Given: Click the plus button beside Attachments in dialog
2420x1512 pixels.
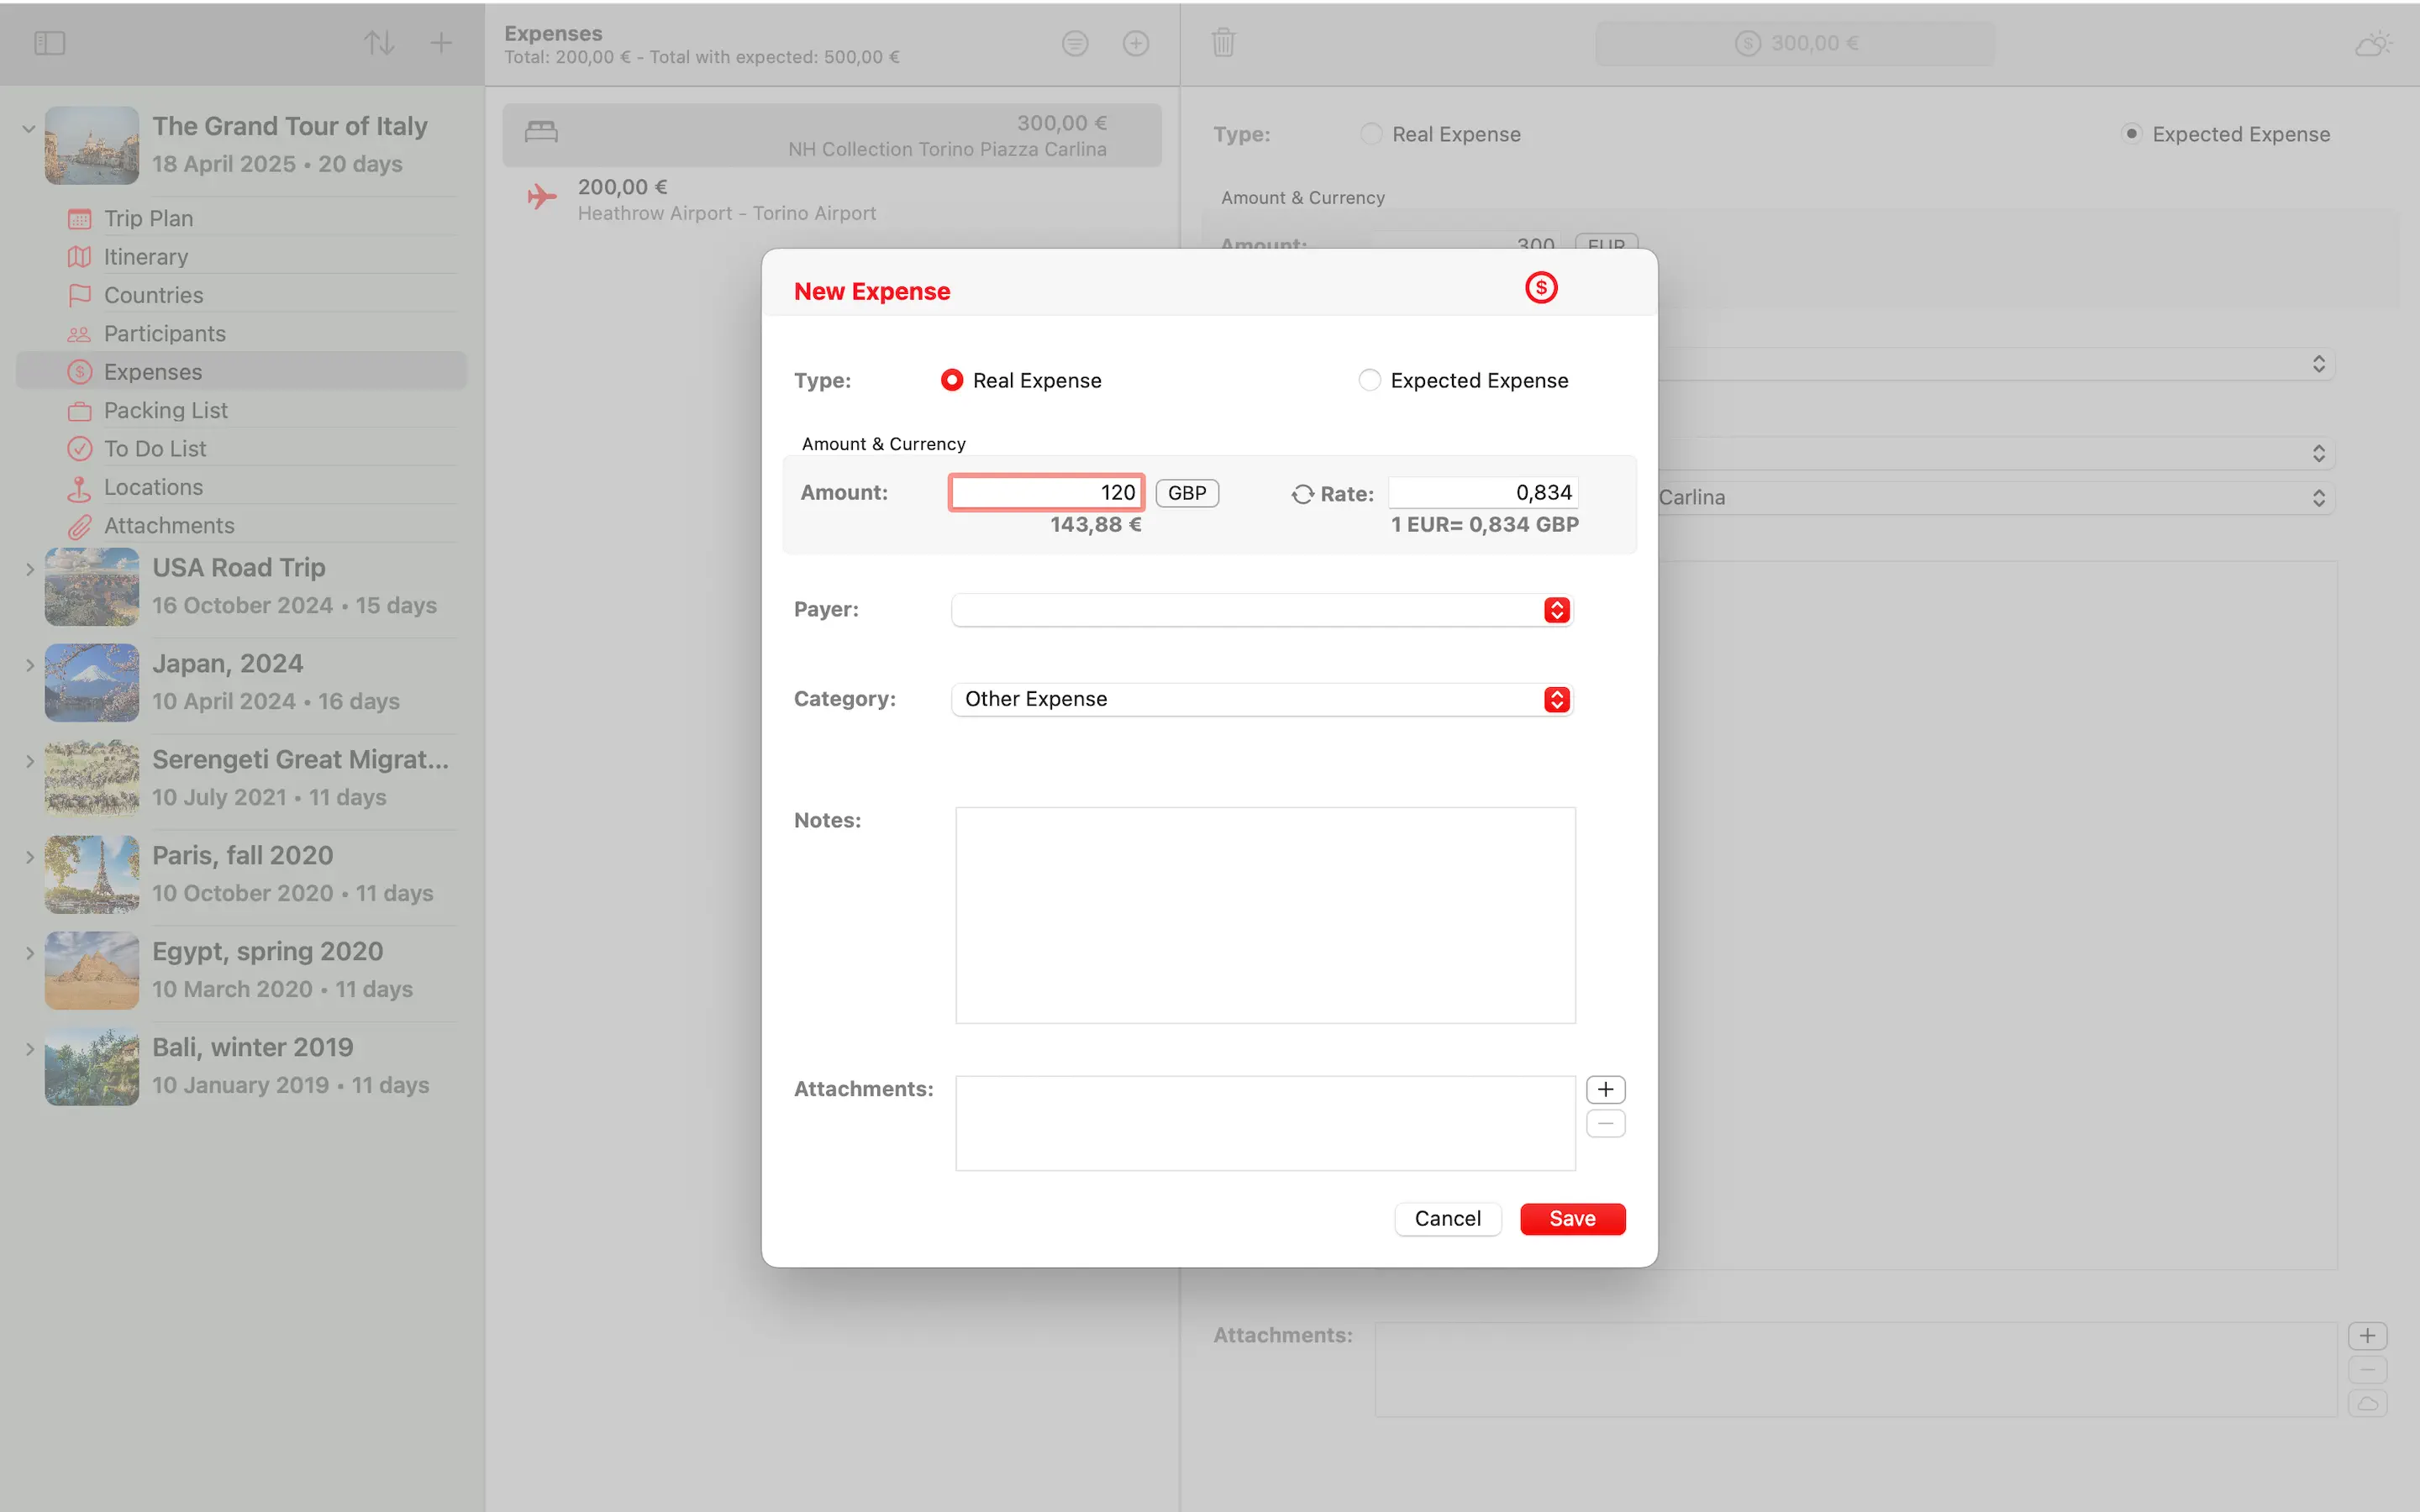Looking at the screenshot, I should click(1605, 1089).
